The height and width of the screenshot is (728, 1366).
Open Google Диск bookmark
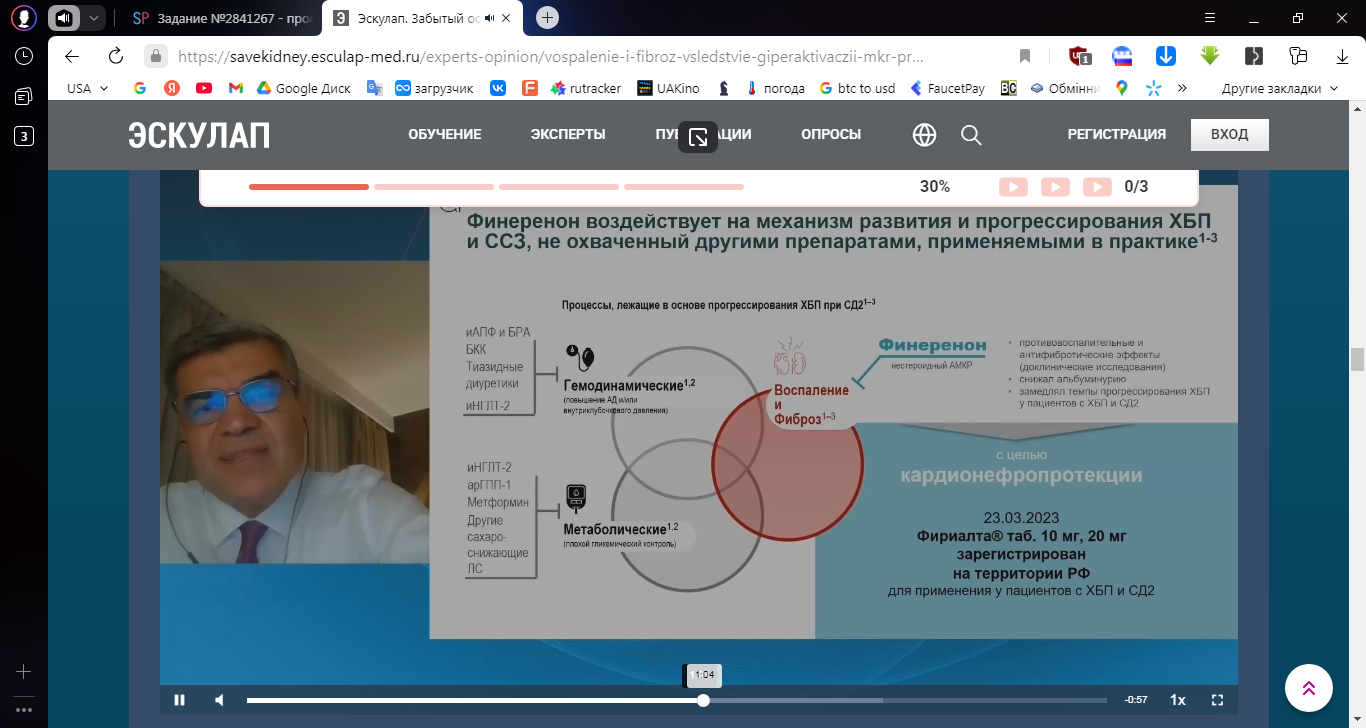(x=303, y=88)
